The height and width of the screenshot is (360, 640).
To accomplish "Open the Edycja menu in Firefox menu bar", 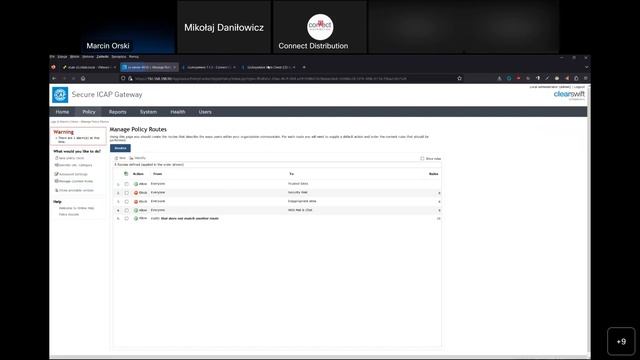I will click(62, 57).
